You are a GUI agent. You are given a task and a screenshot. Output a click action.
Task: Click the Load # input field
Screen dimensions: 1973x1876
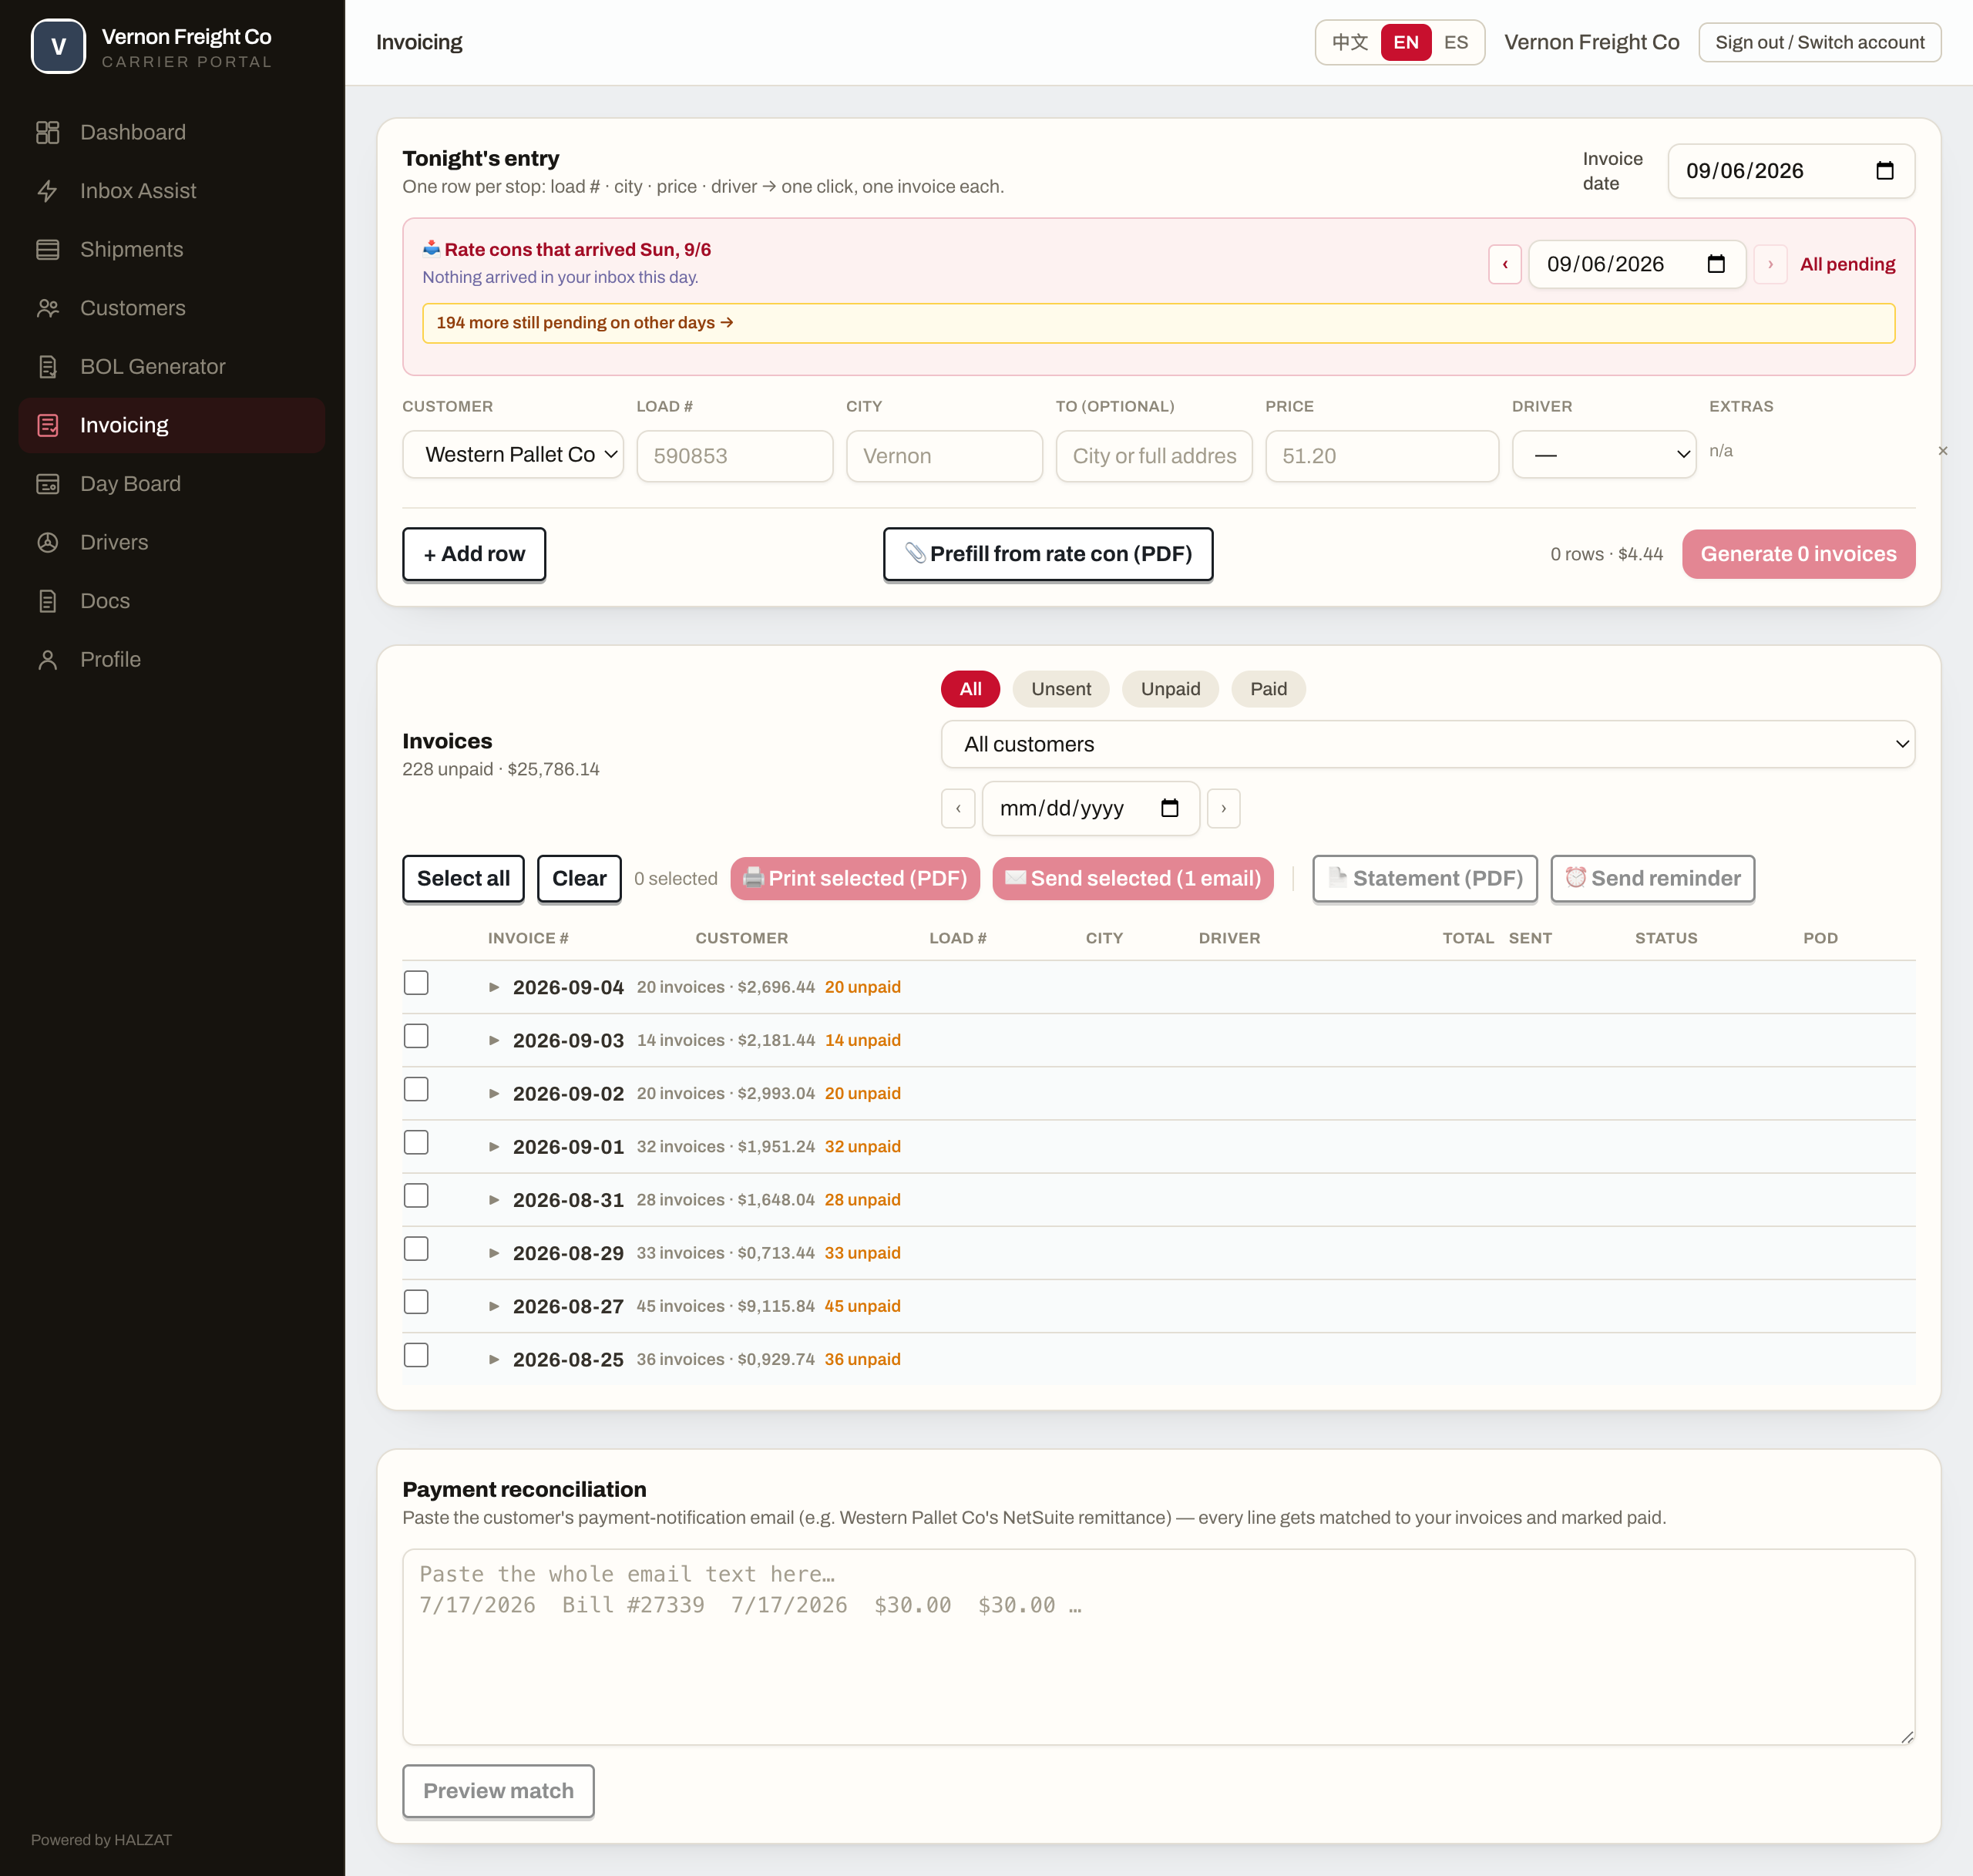(734, 456)
